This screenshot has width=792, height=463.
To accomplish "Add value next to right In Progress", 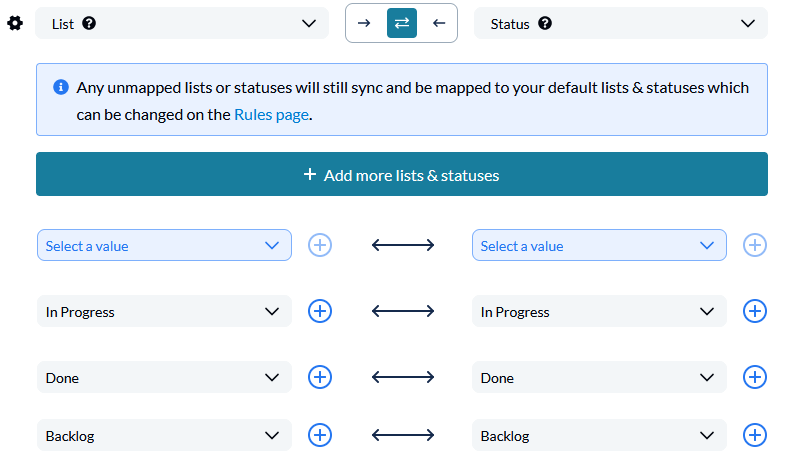I will pyautogui.click(x=755, y=311).
